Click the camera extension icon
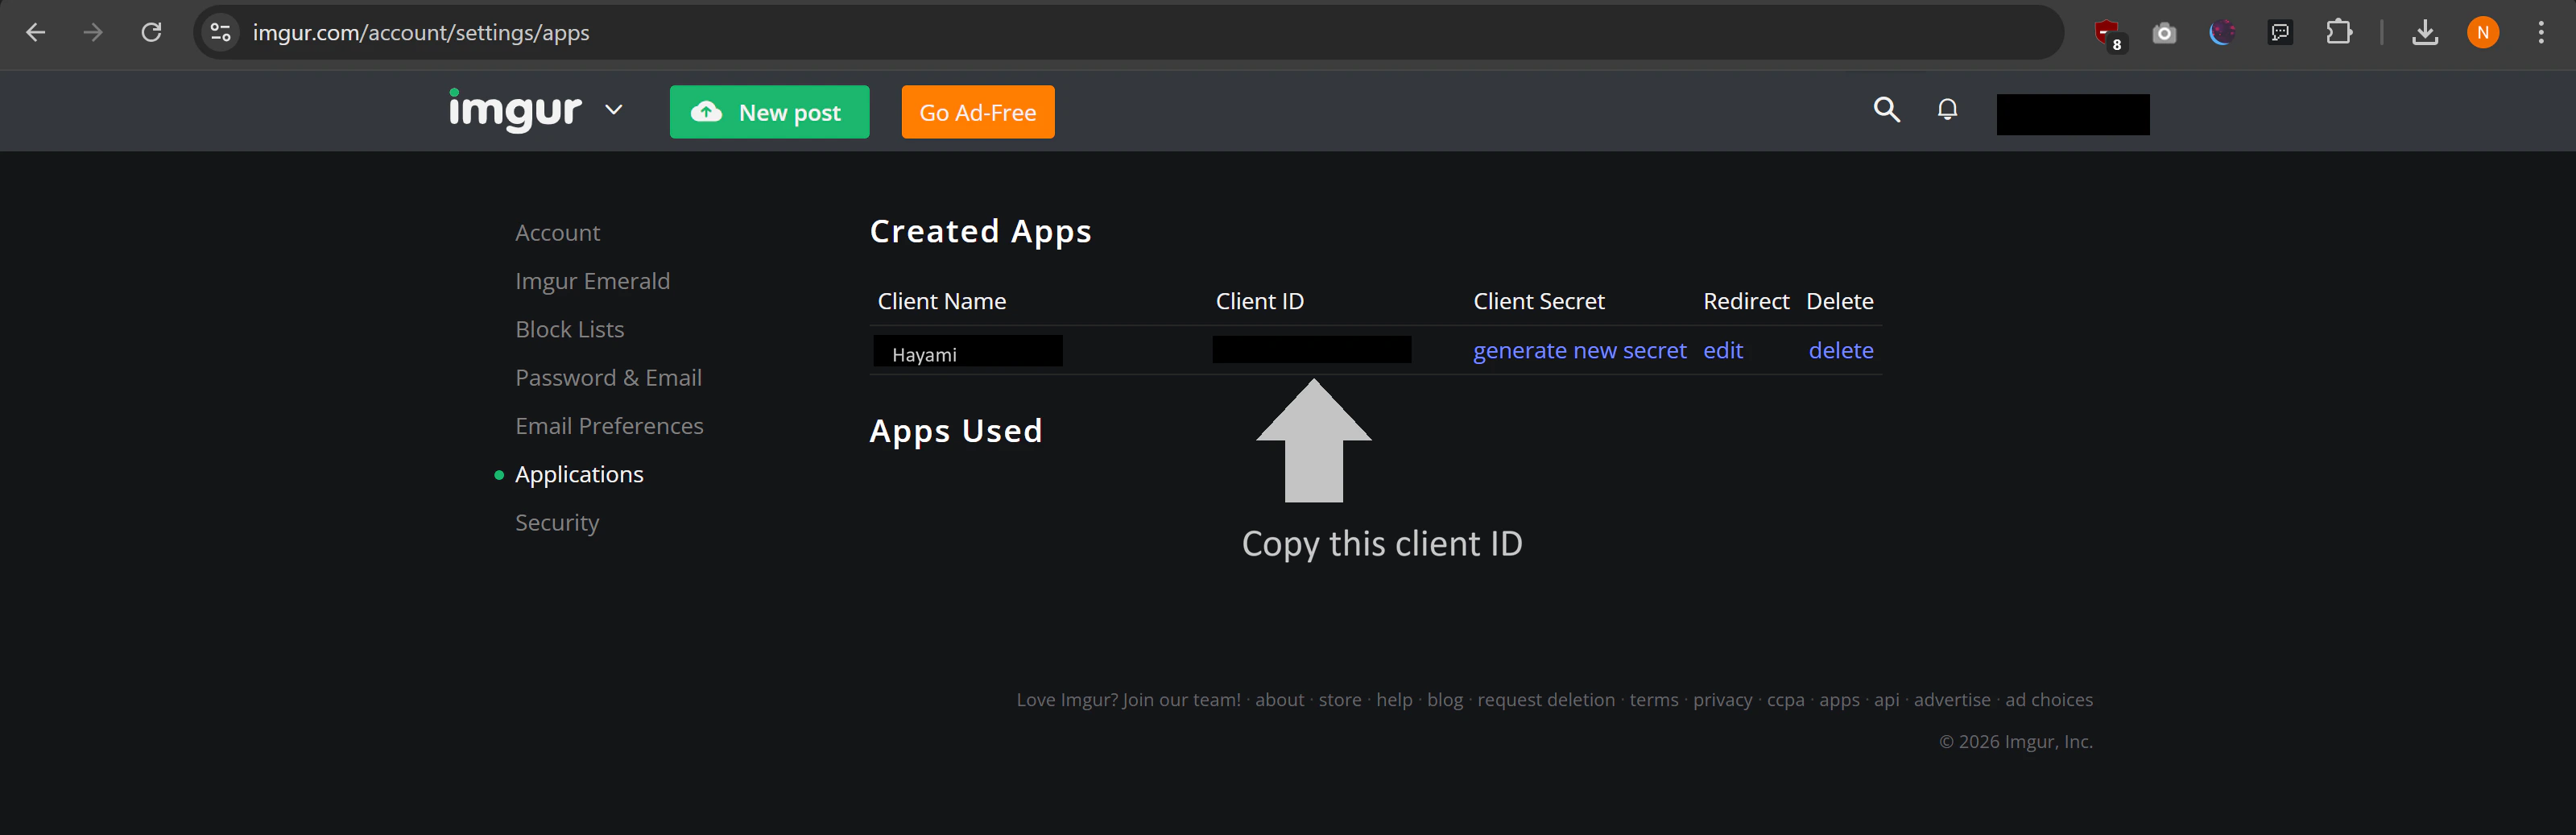 coord(2164,34)
